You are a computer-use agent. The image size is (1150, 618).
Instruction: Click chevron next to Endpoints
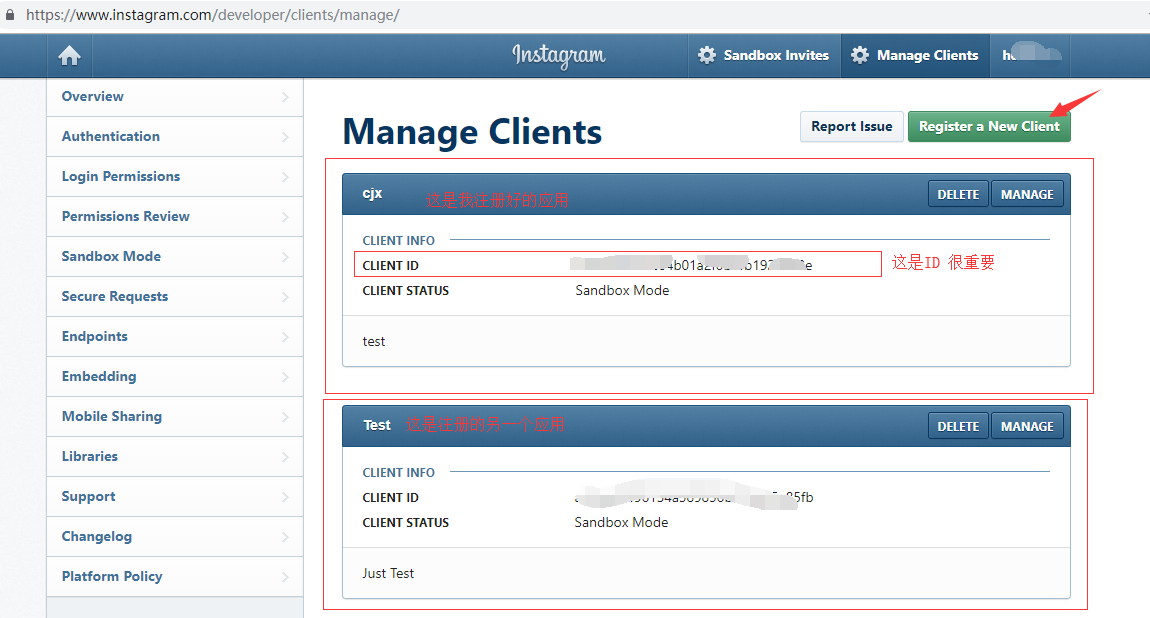[285, 336]
